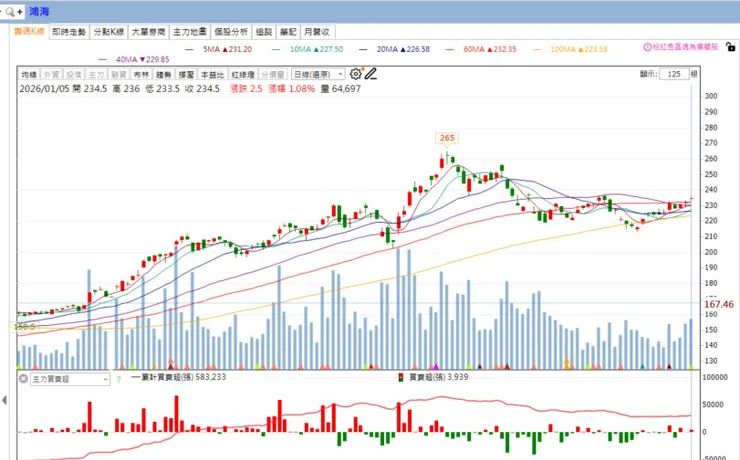
Task: Toggle the padlock lock icon at top right
Action: pos(730,47)
